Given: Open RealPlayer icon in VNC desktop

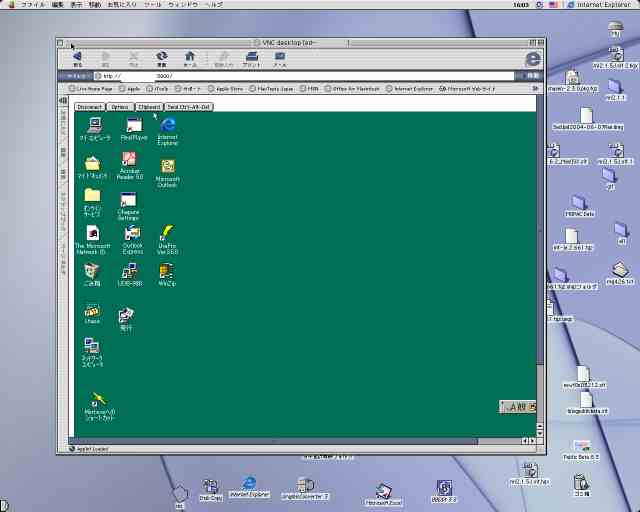Looking at the screenshot, I should 134,125.
